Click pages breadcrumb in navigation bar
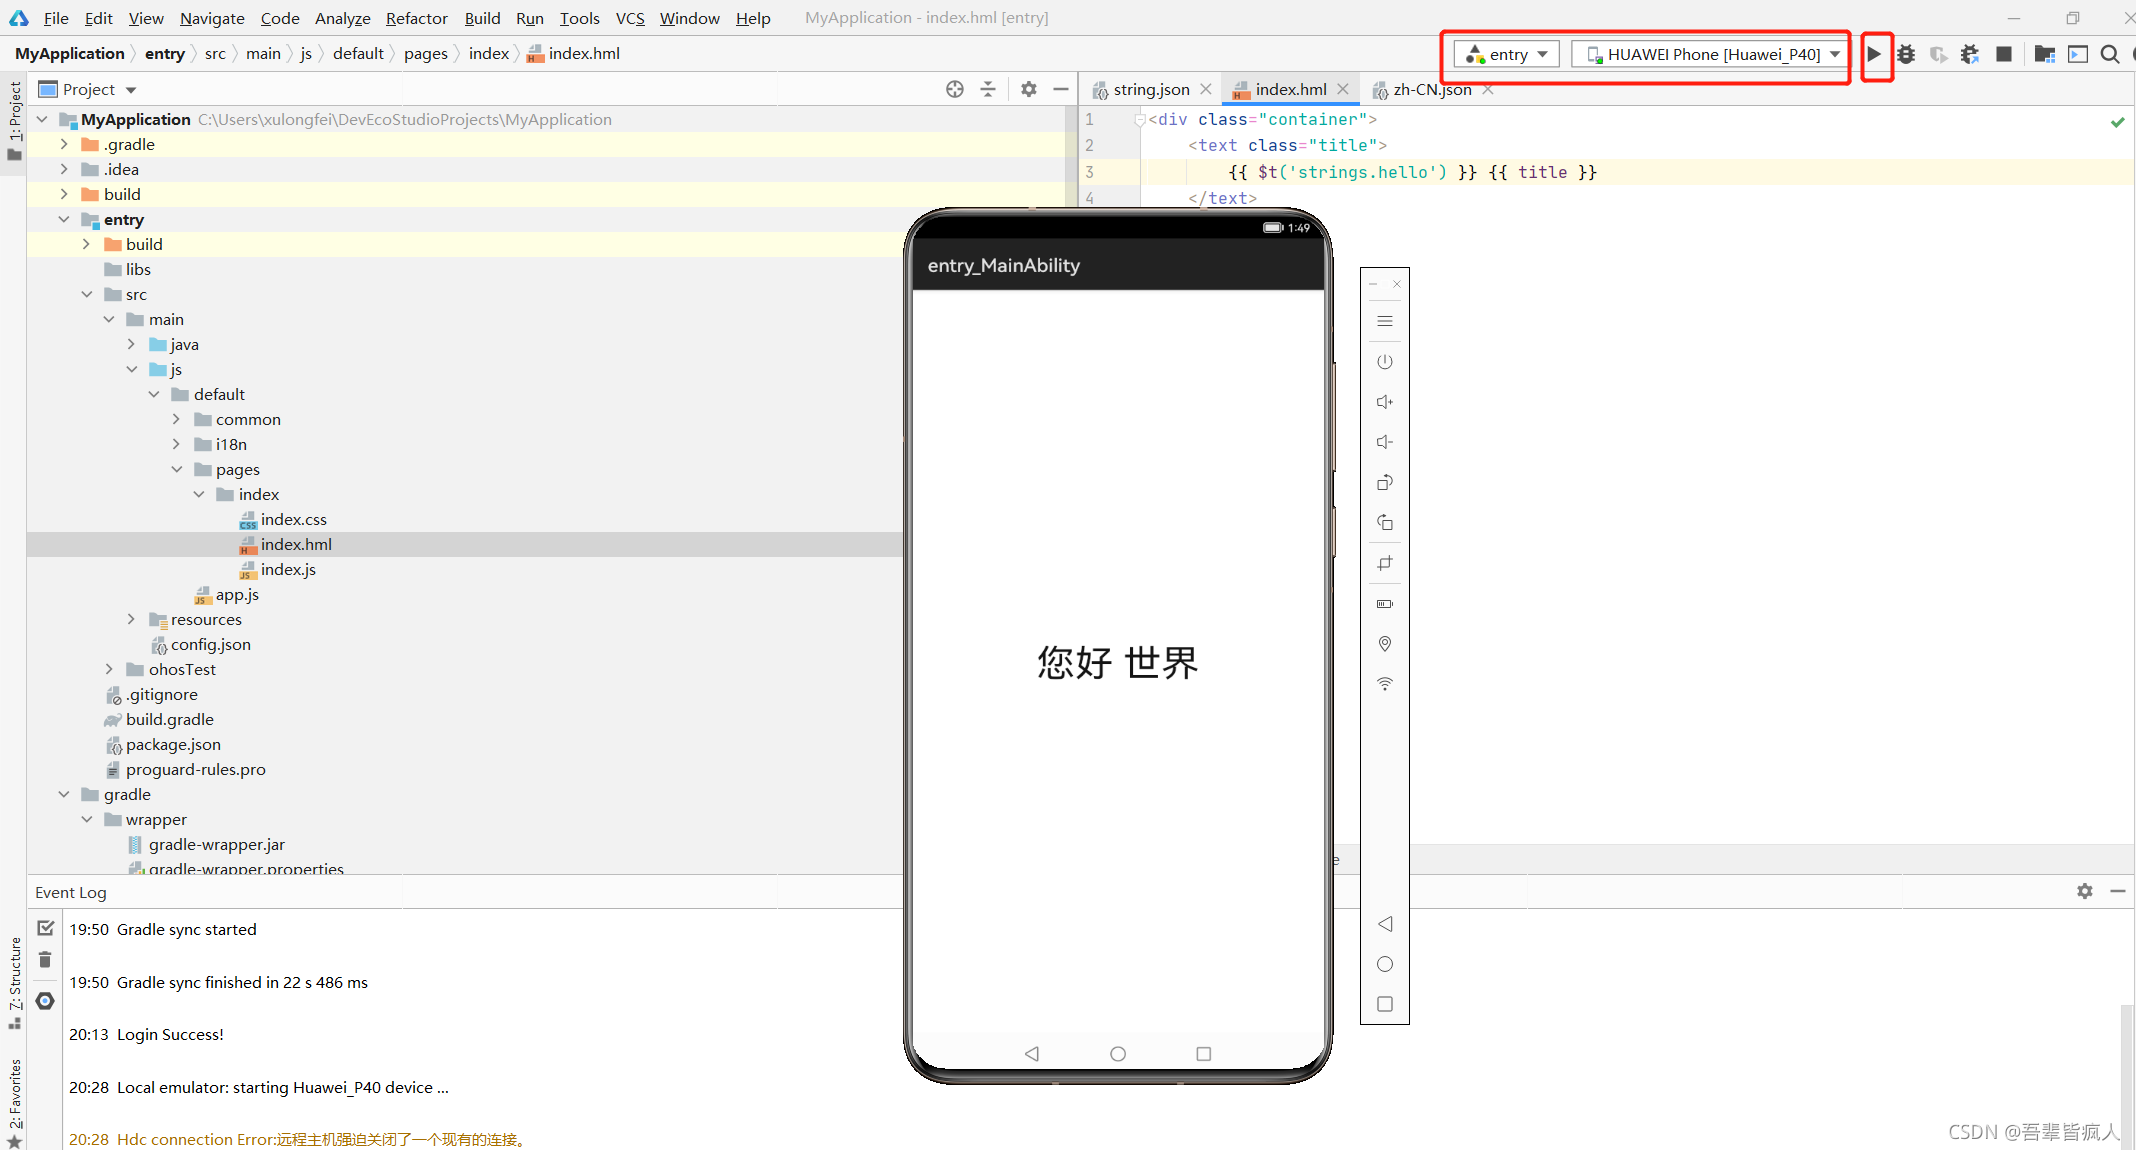Viewport: 2136px width, 1150px height. click(x=425, y=54)
